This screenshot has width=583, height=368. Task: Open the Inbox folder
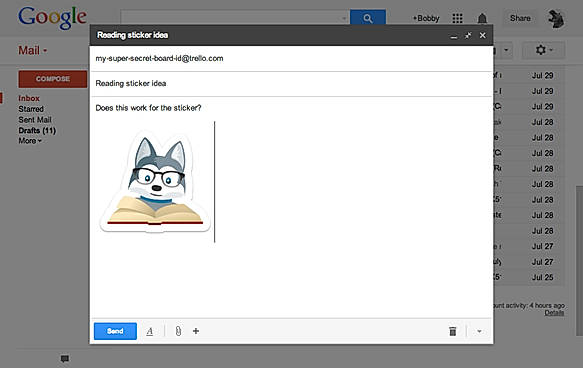point(29,99)
